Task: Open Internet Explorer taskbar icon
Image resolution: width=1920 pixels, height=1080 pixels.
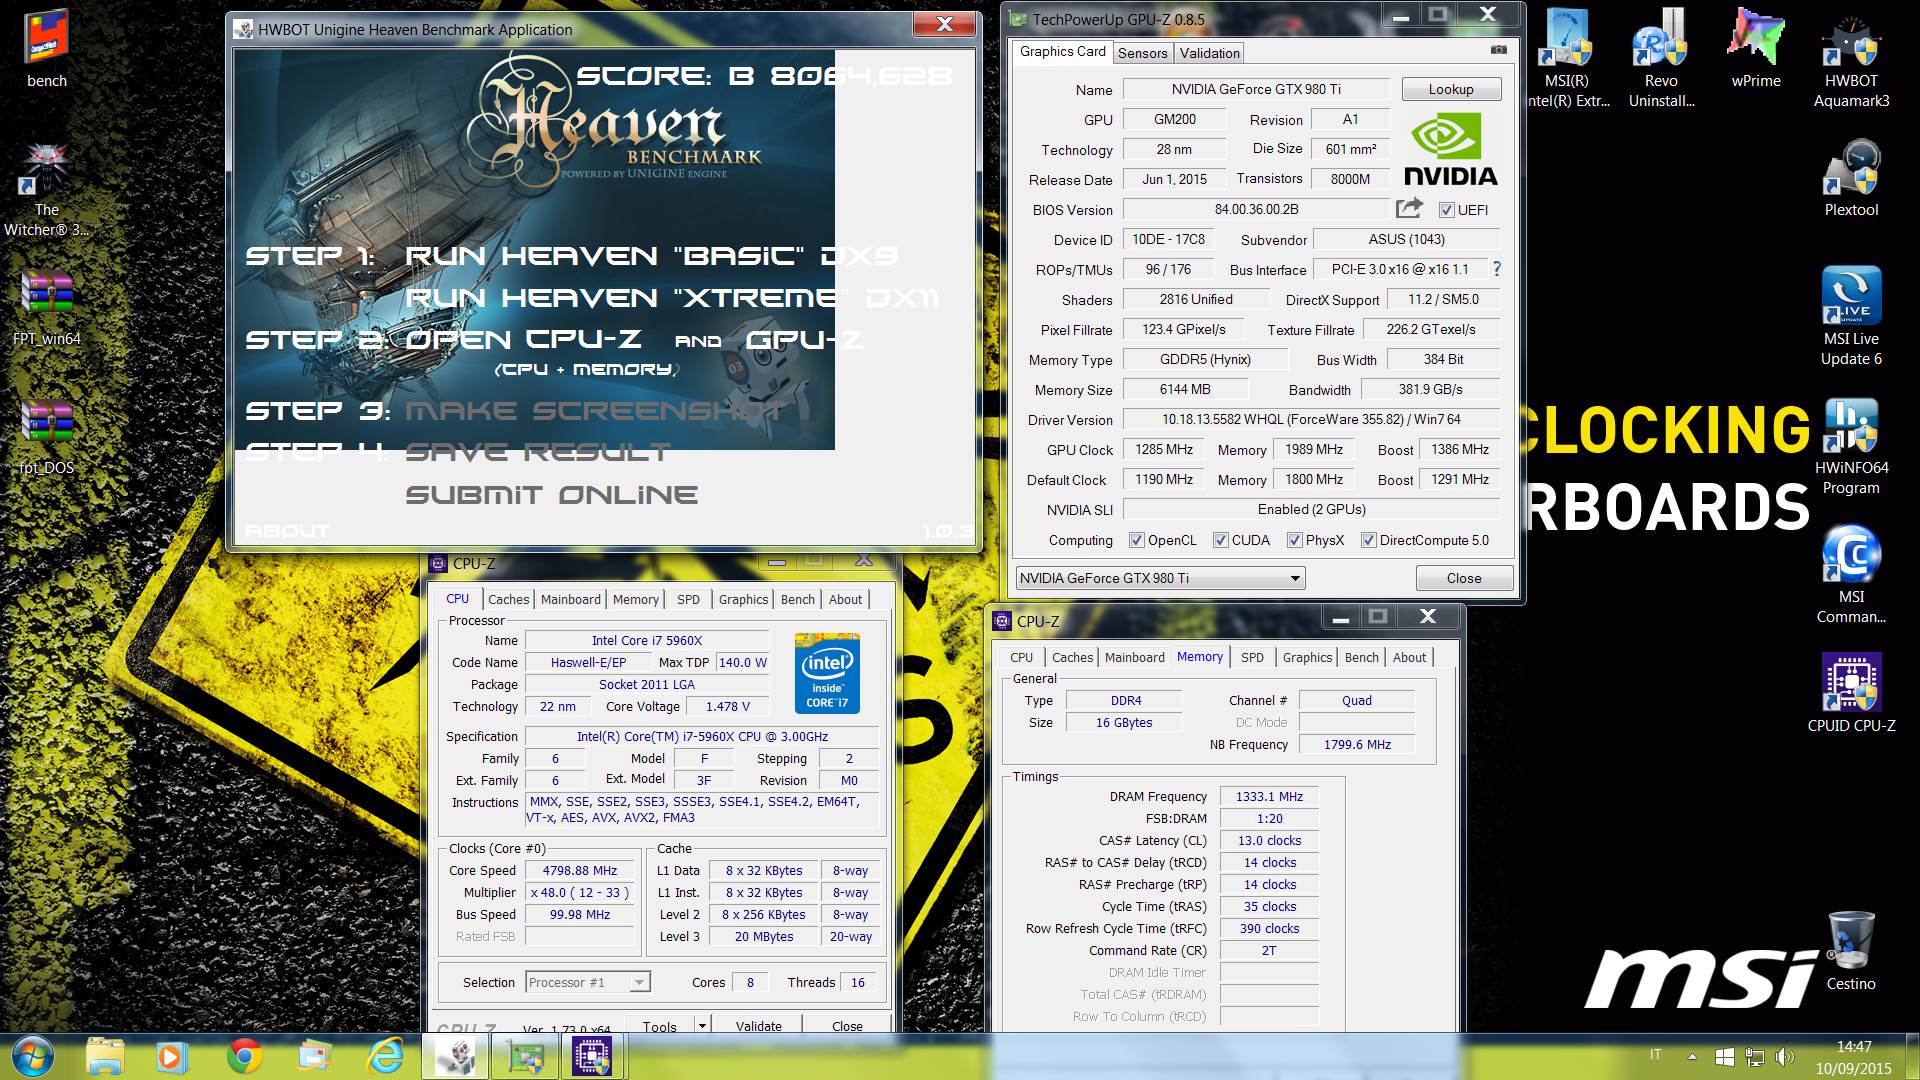Action: tap(385, 1057)
